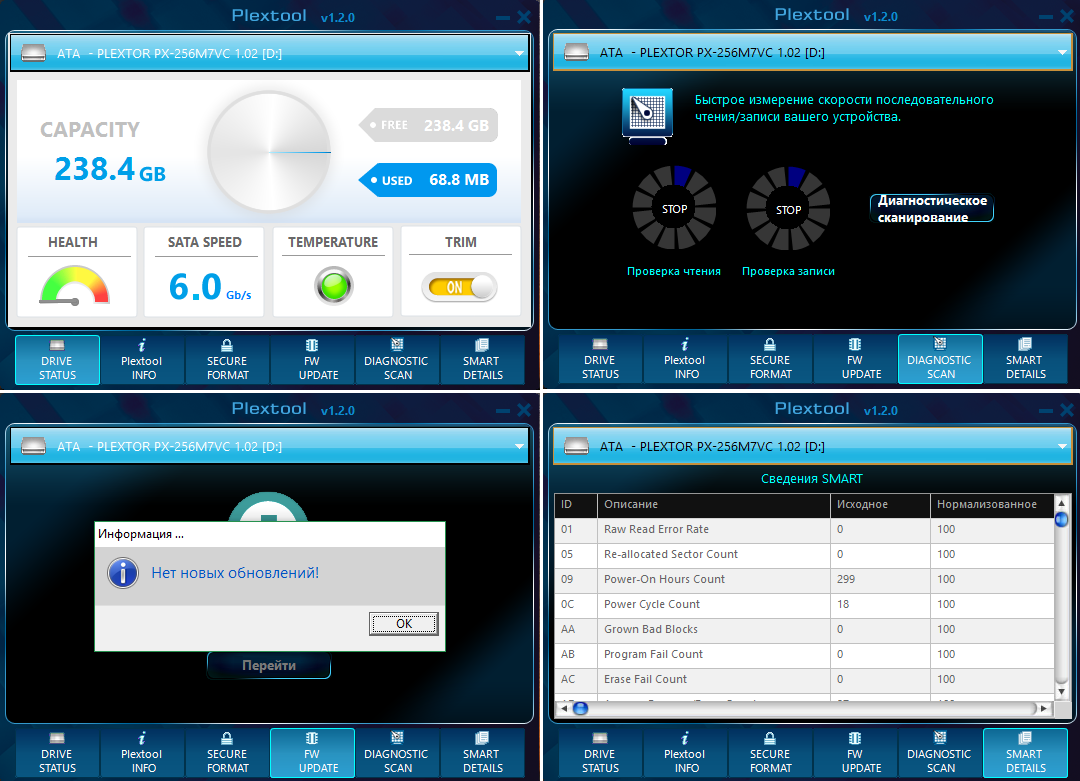Click the write test STOP dial
This screenshot has width=1080, height=781.
[788, 209]
